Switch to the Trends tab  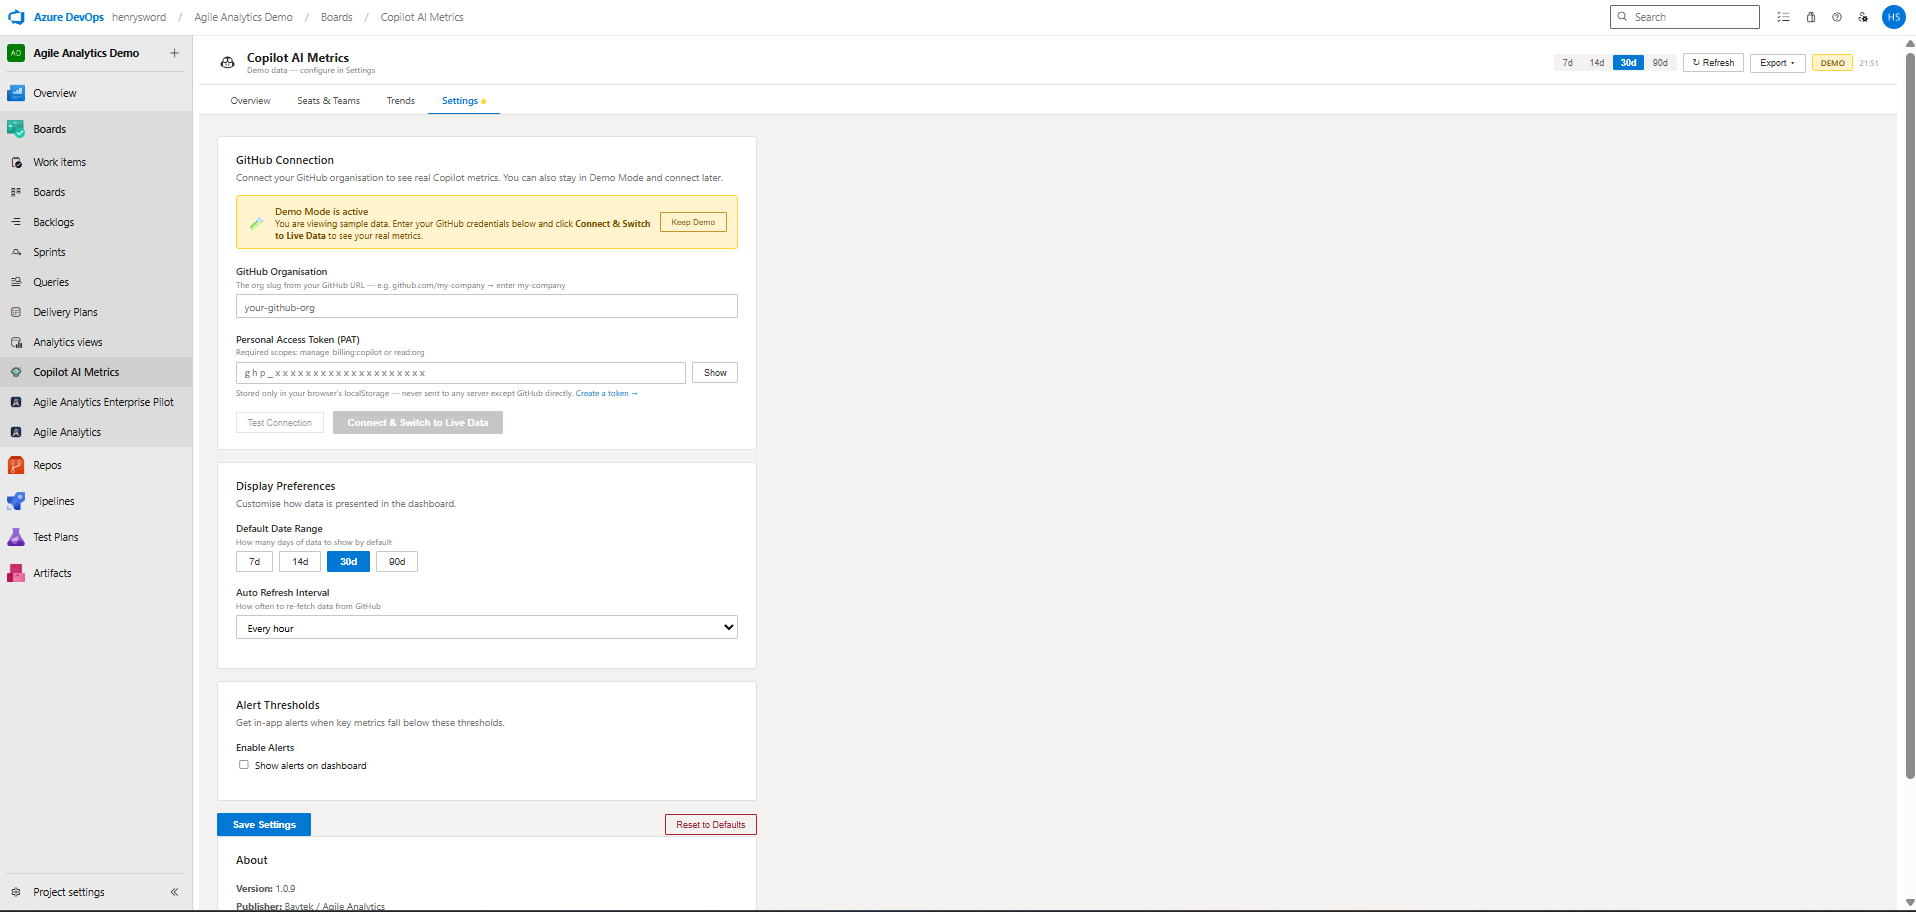pyautogui.click(x=400, y=100)
